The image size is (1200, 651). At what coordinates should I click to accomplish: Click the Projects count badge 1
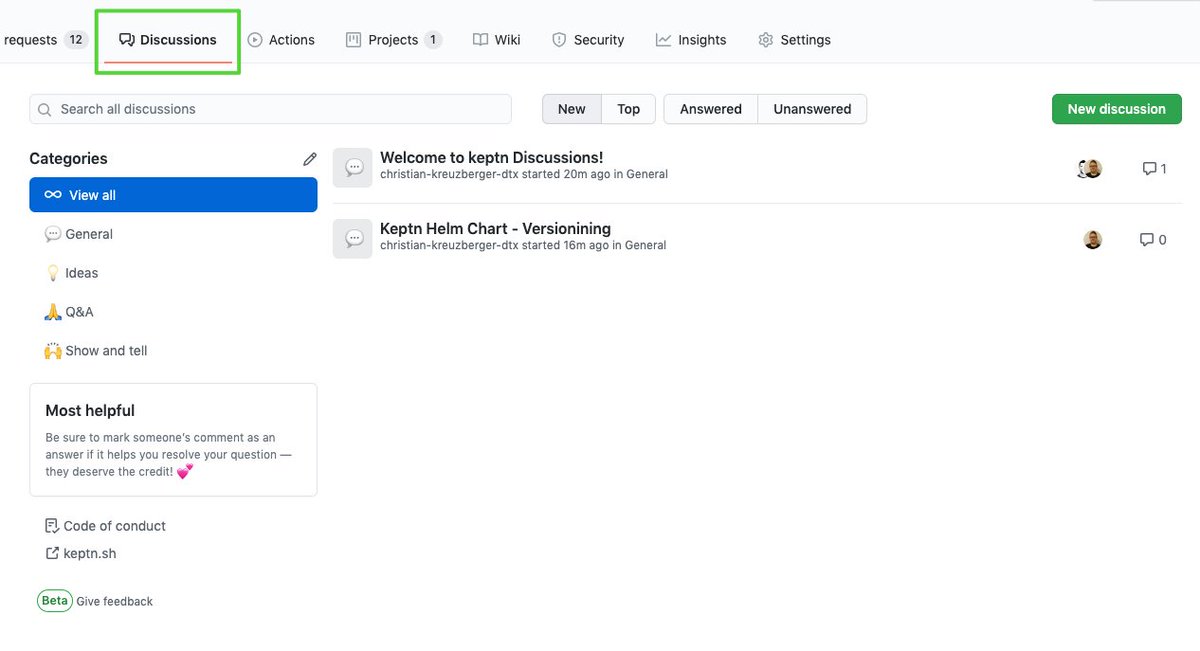[432, 40]
